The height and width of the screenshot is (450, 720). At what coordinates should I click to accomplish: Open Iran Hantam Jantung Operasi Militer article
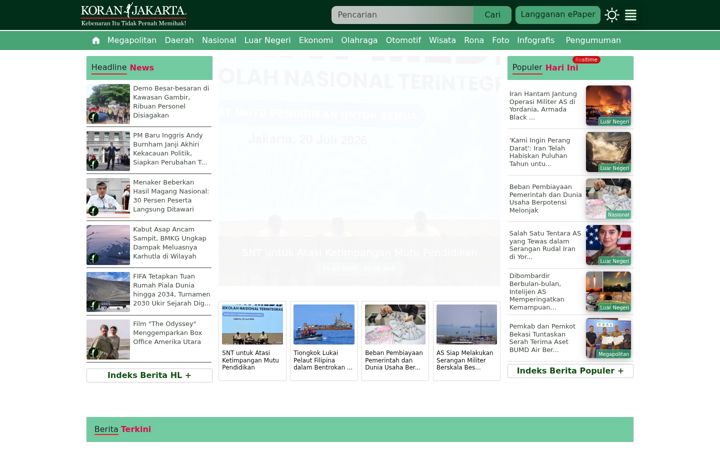click(544, 105)
